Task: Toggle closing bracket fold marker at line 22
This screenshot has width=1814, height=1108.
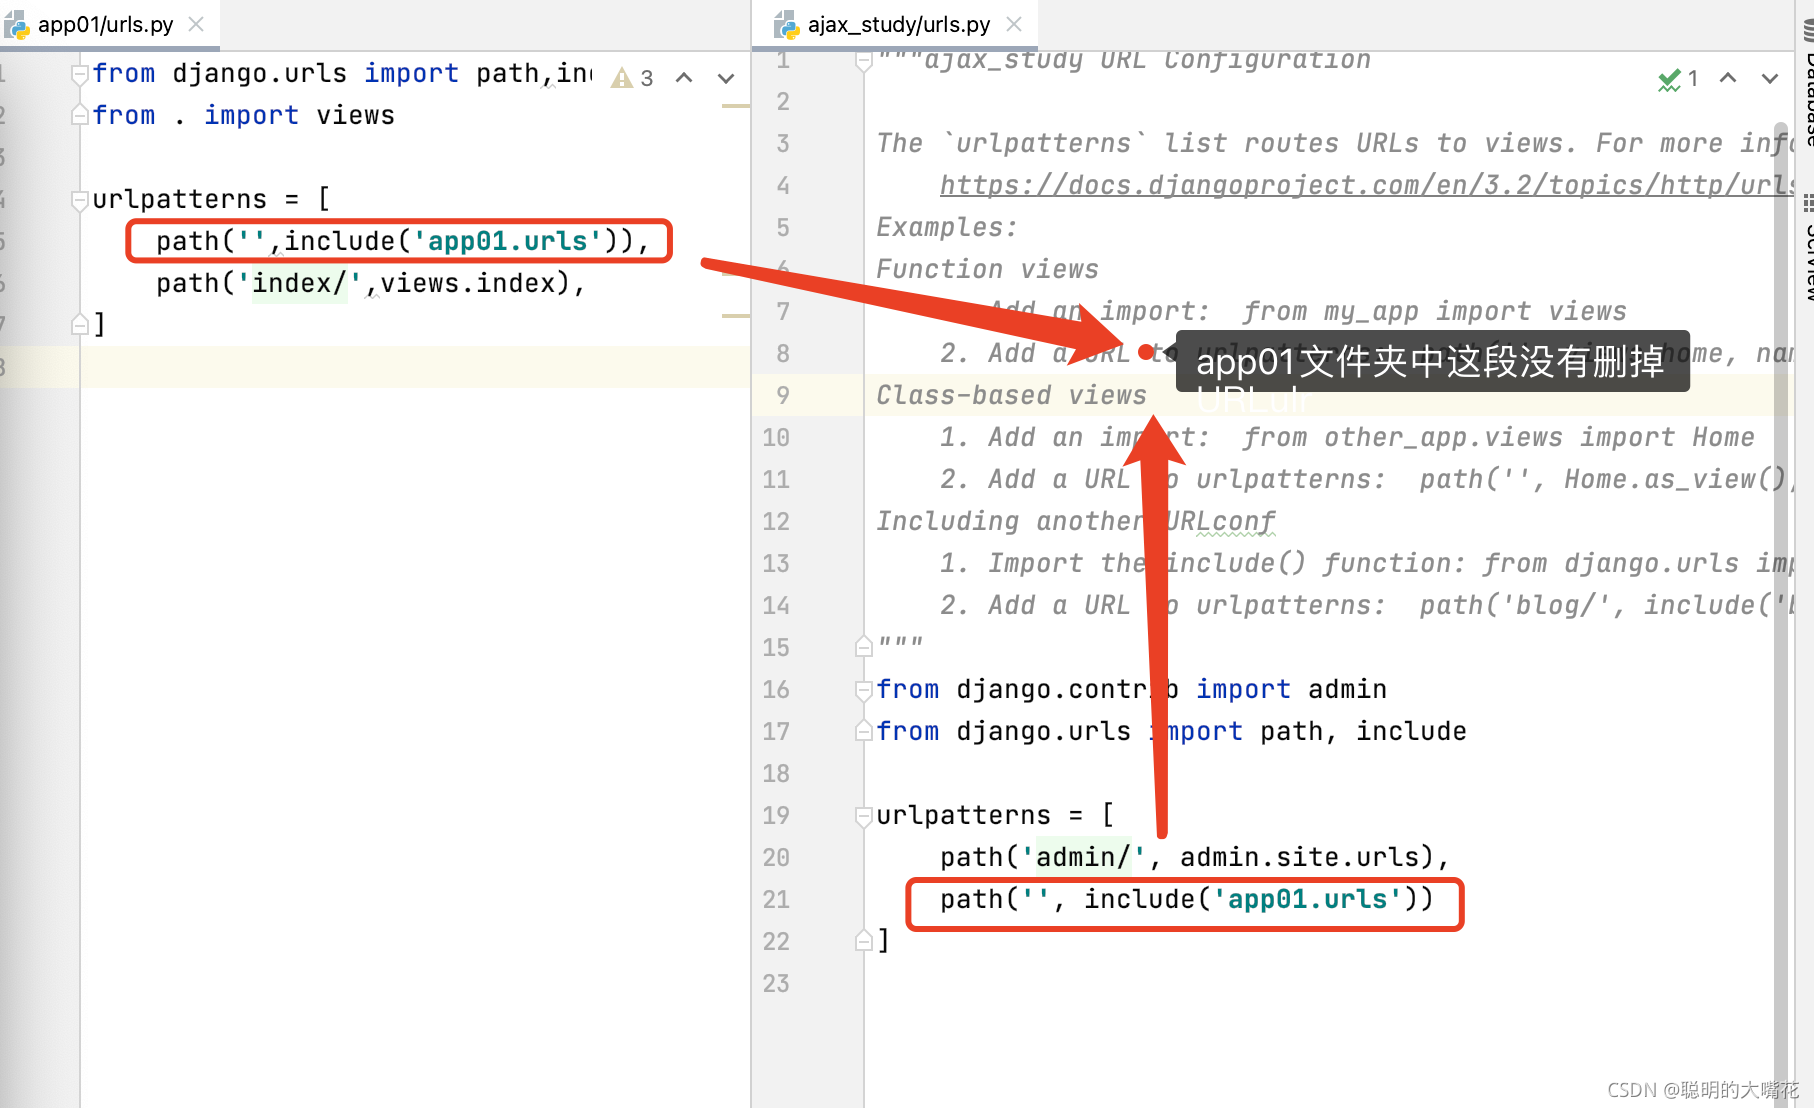Action: 864,941
